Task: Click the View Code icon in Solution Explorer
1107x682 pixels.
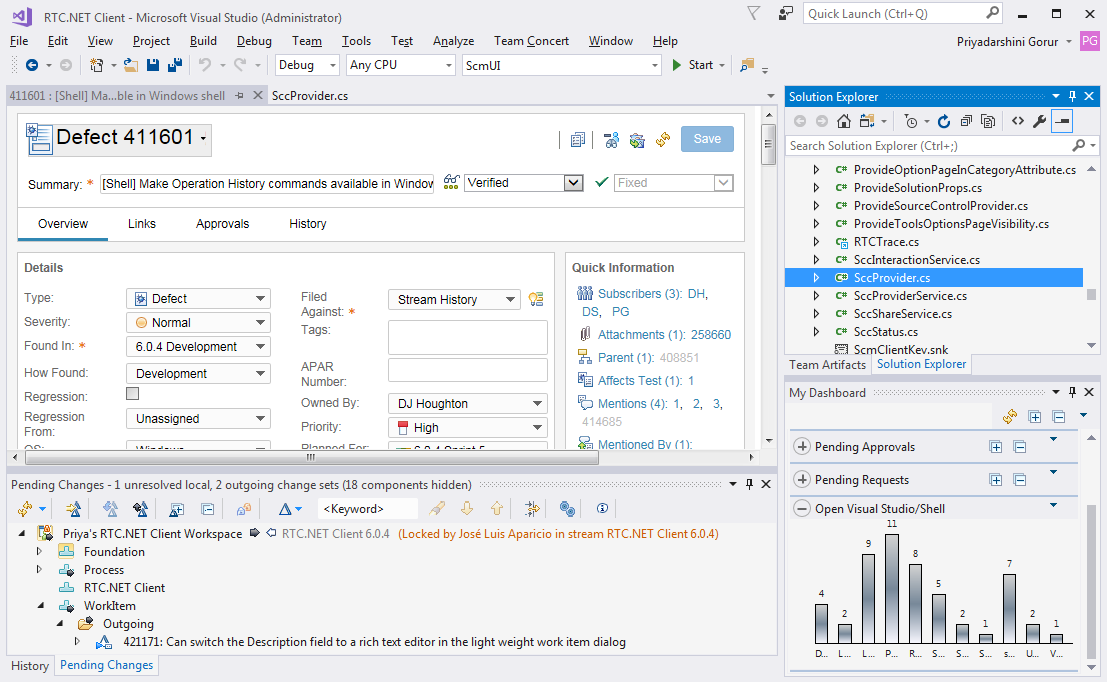Action: click(x=1017, y=121)
